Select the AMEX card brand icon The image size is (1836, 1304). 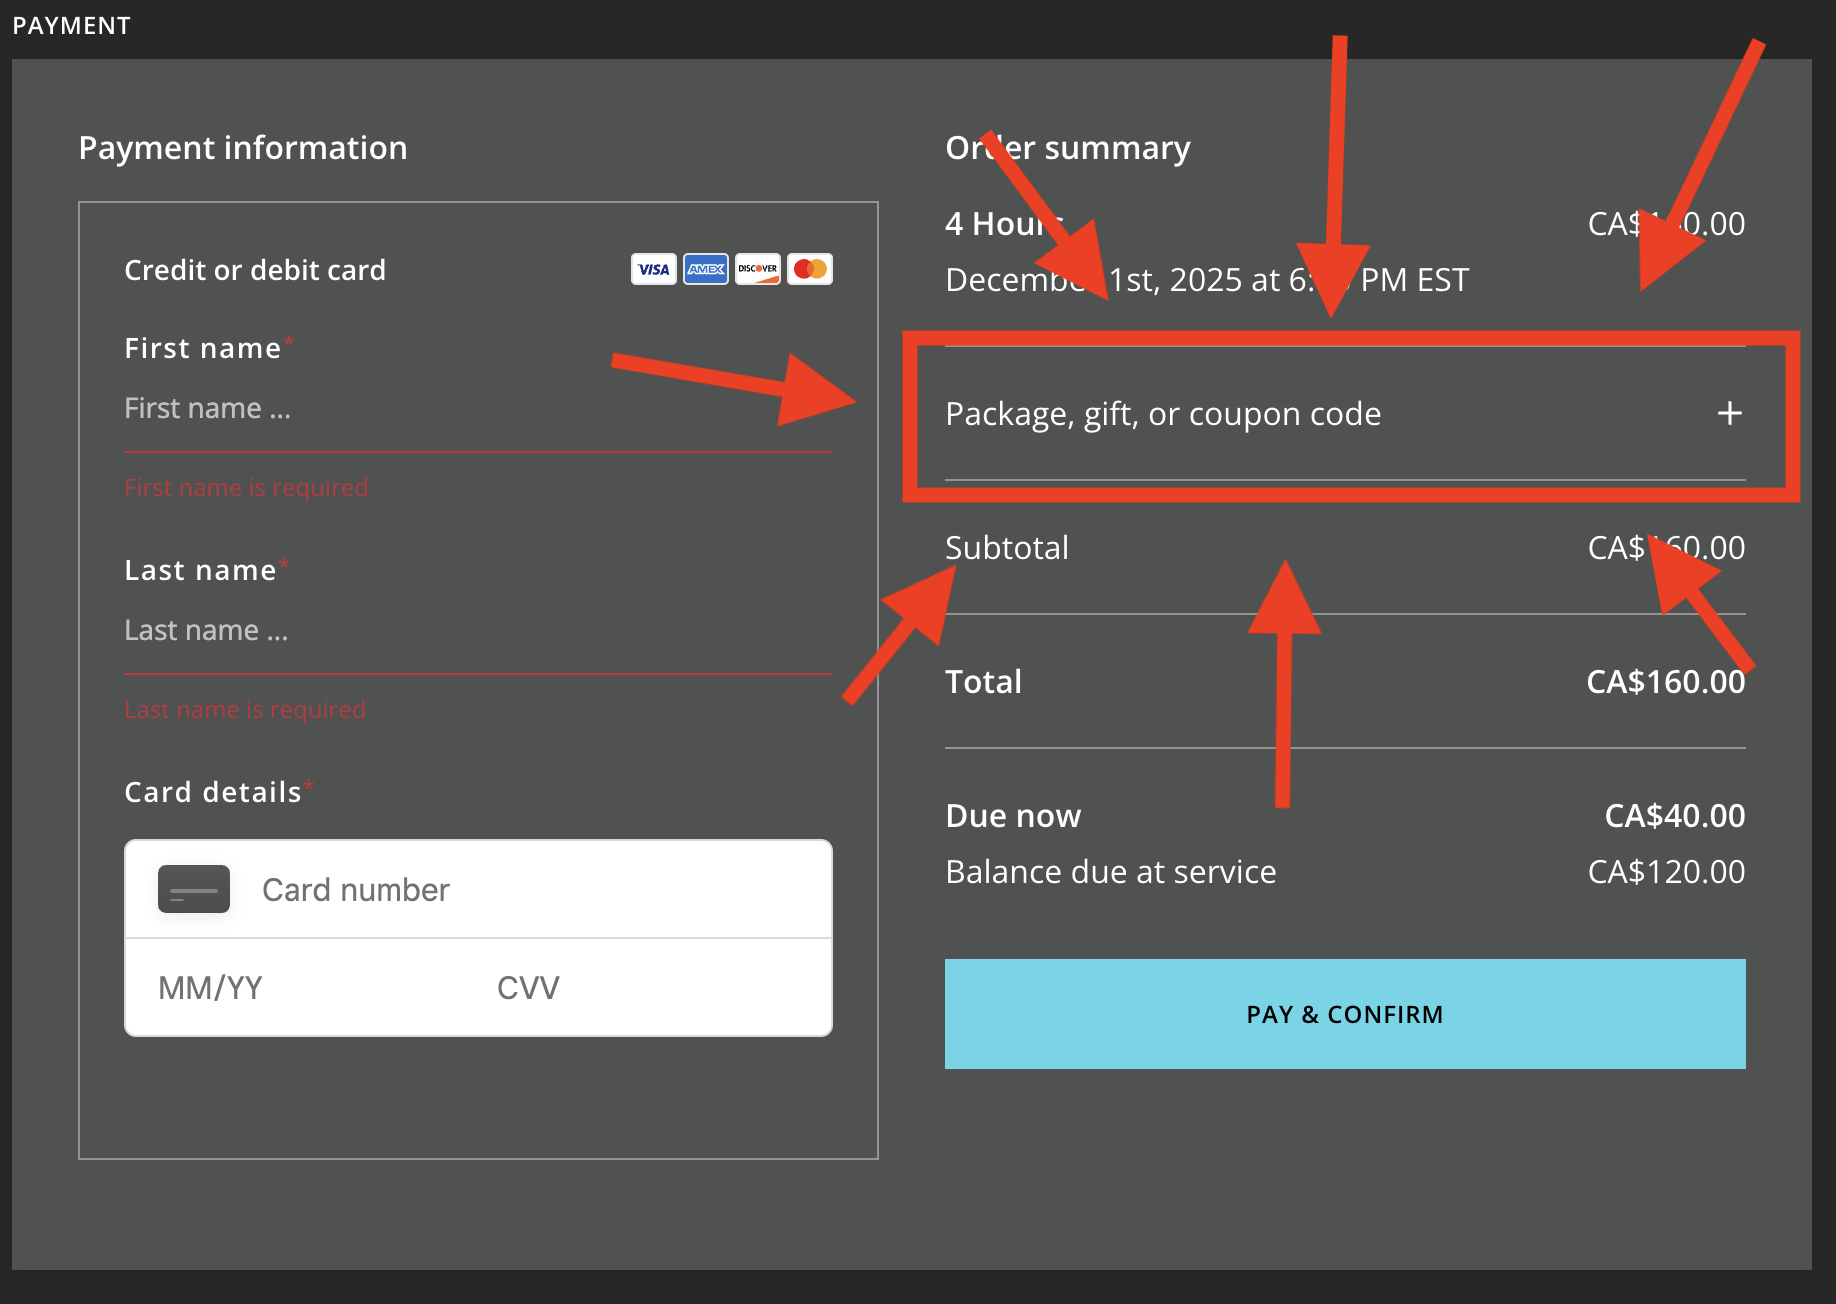[706, 269]
